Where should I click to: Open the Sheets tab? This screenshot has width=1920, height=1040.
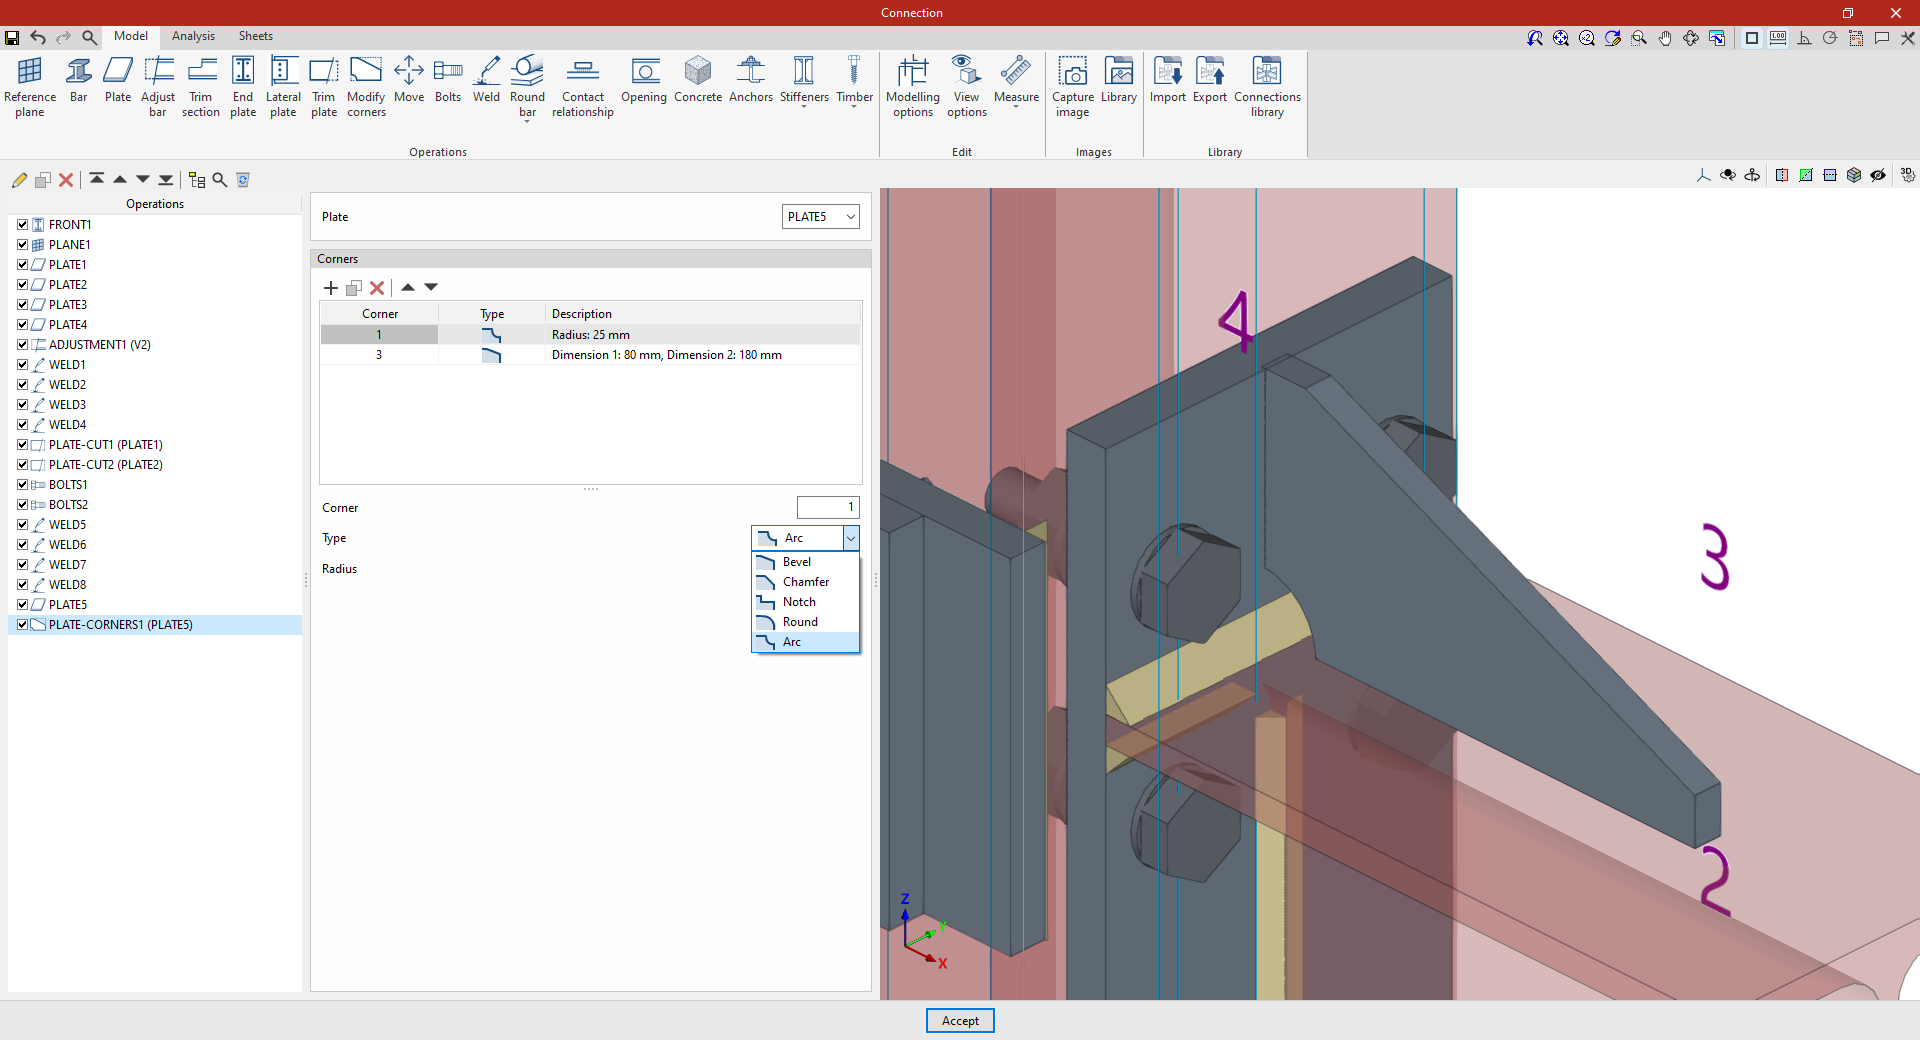255,36
